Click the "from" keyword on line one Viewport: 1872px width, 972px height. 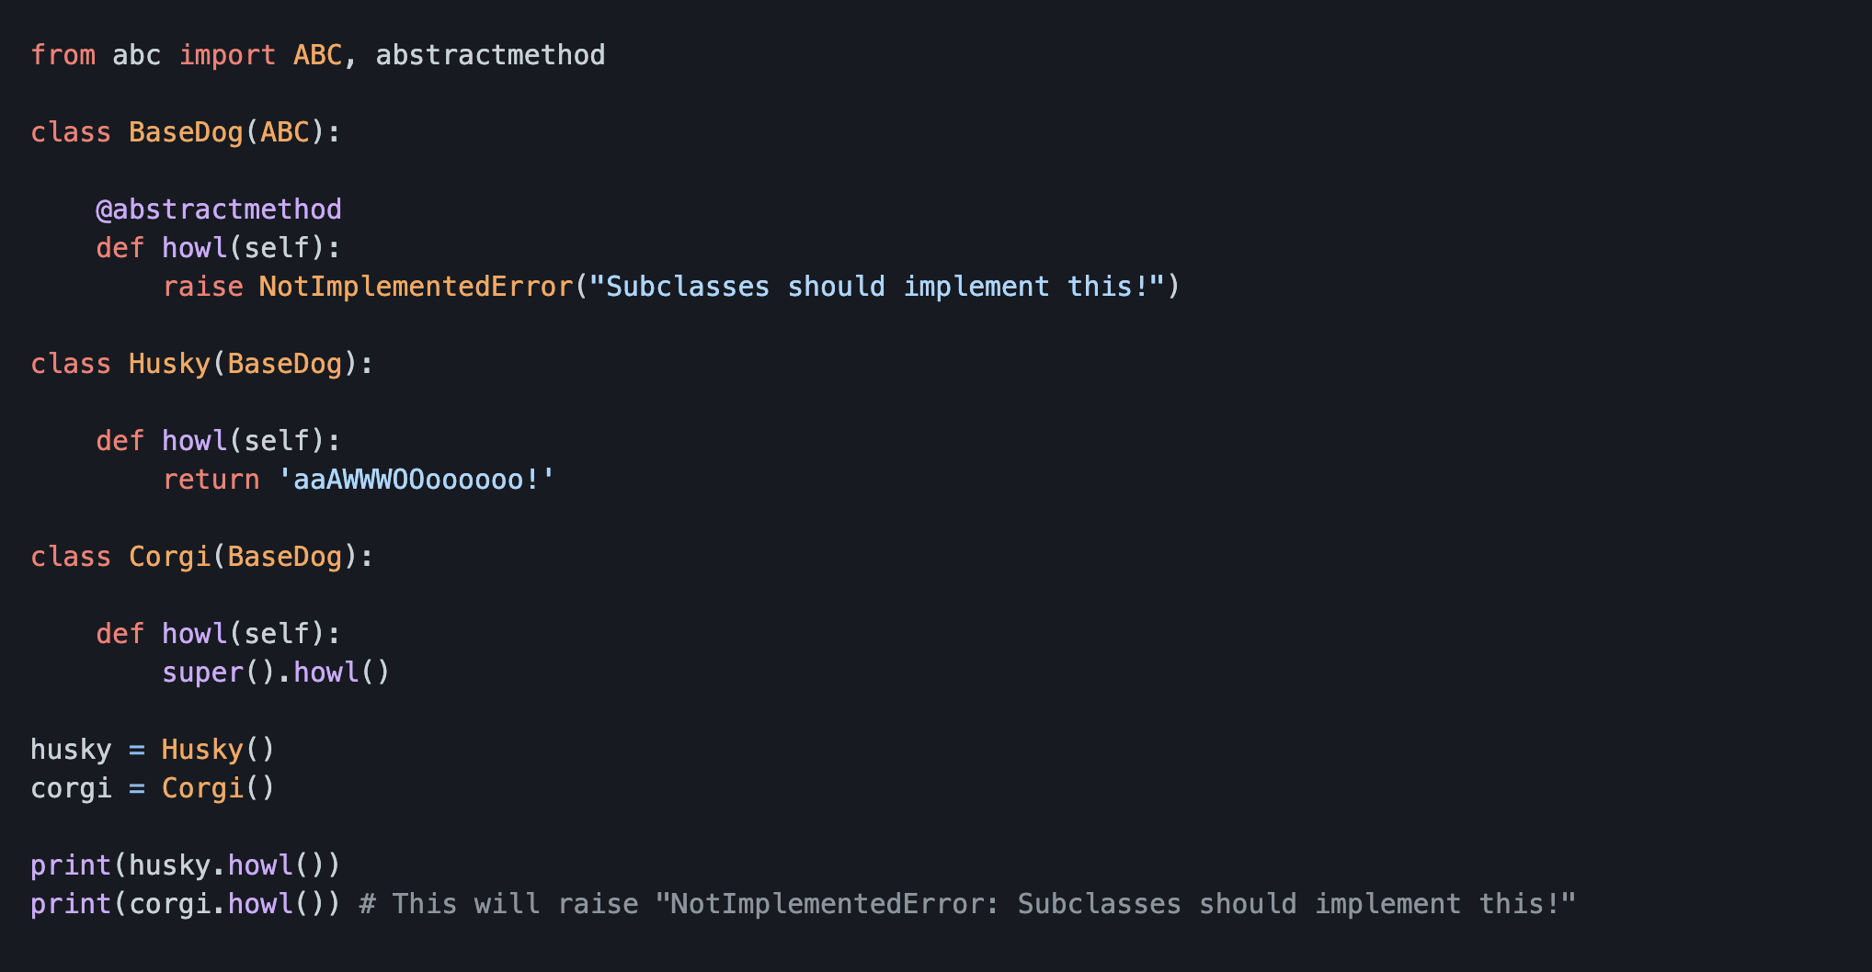(62, 55)
